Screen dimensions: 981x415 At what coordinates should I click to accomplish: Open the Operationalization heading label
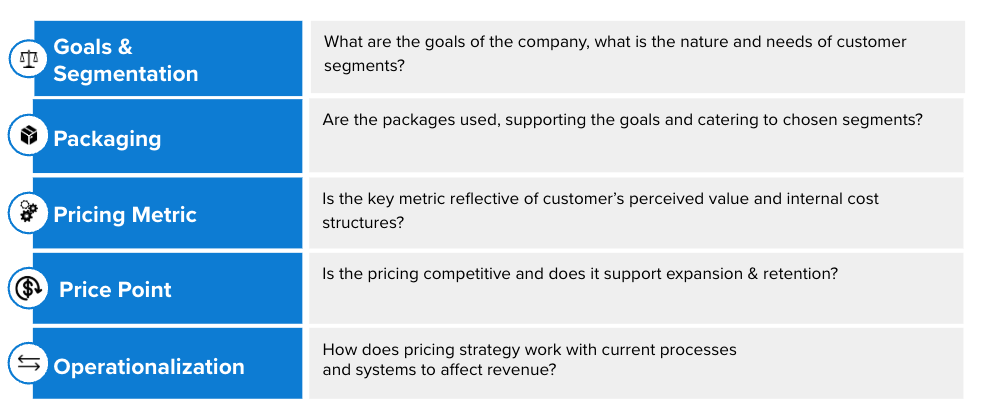pyautogui.click(x=149, y=367)
